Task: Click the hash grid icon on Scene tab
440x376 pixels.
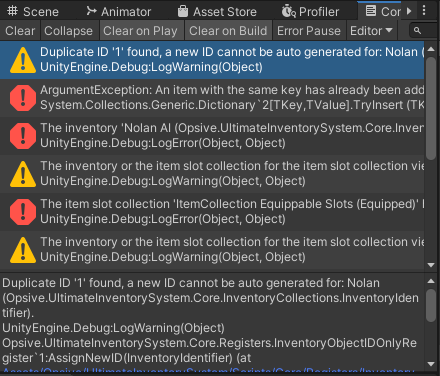Action: click(13, 11)
